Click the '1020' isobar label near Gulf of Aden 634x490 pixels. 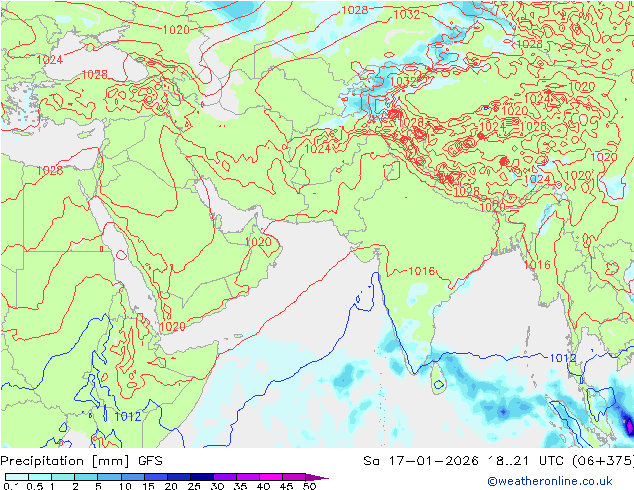pos(173,326)
